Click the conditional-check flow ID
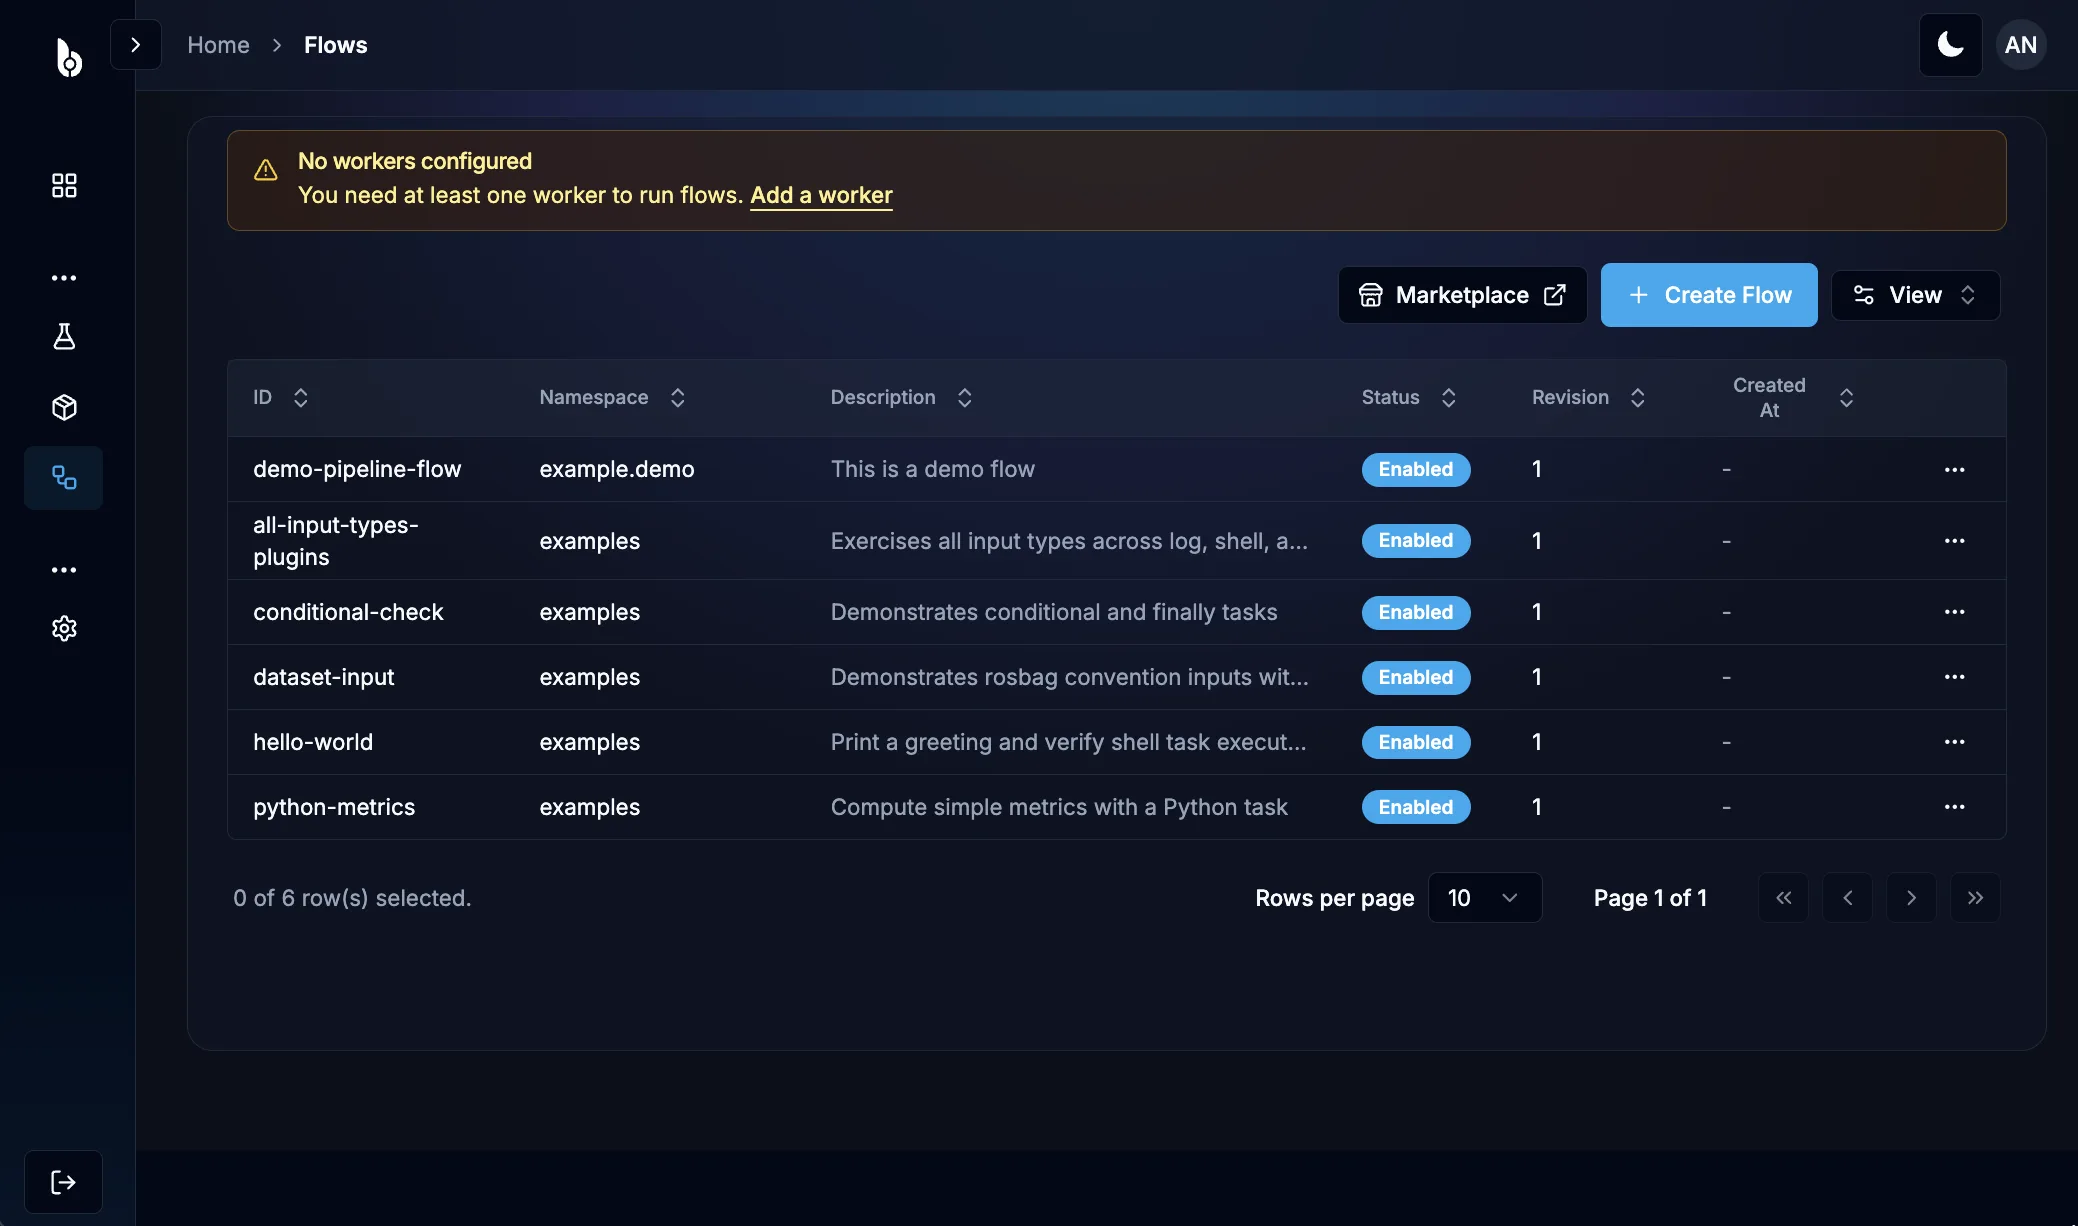This screenshot has height=1226, width=2078. (348, 612)
